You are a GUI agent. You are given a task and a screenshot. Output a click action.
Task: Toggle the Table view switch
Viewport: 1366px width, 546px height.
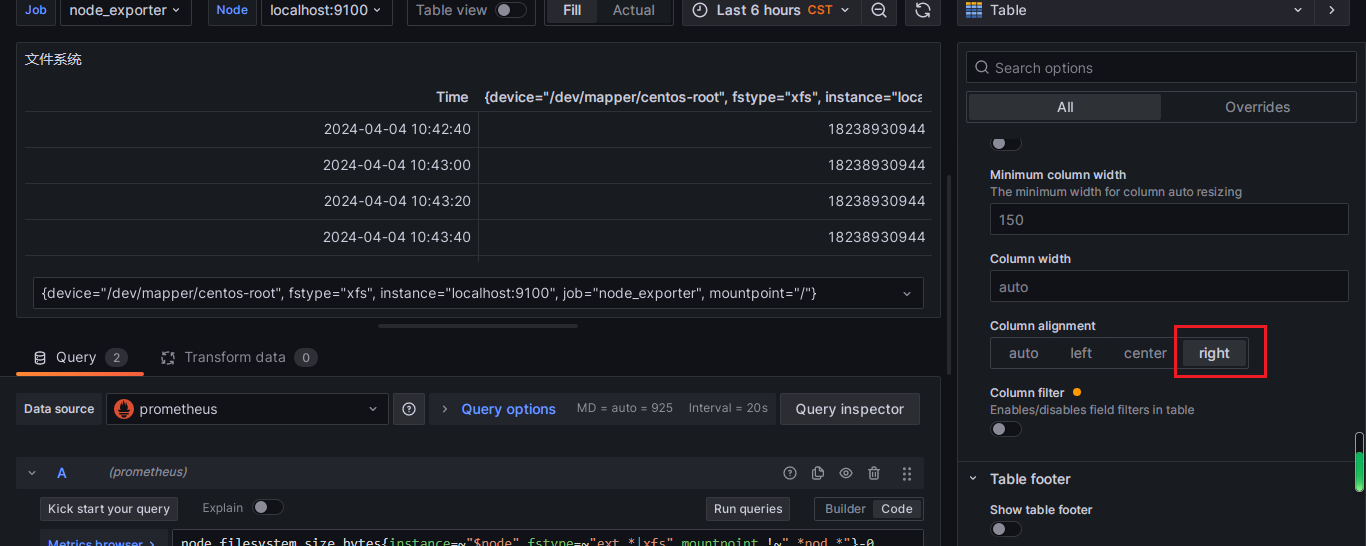click(x=510, y=10)
